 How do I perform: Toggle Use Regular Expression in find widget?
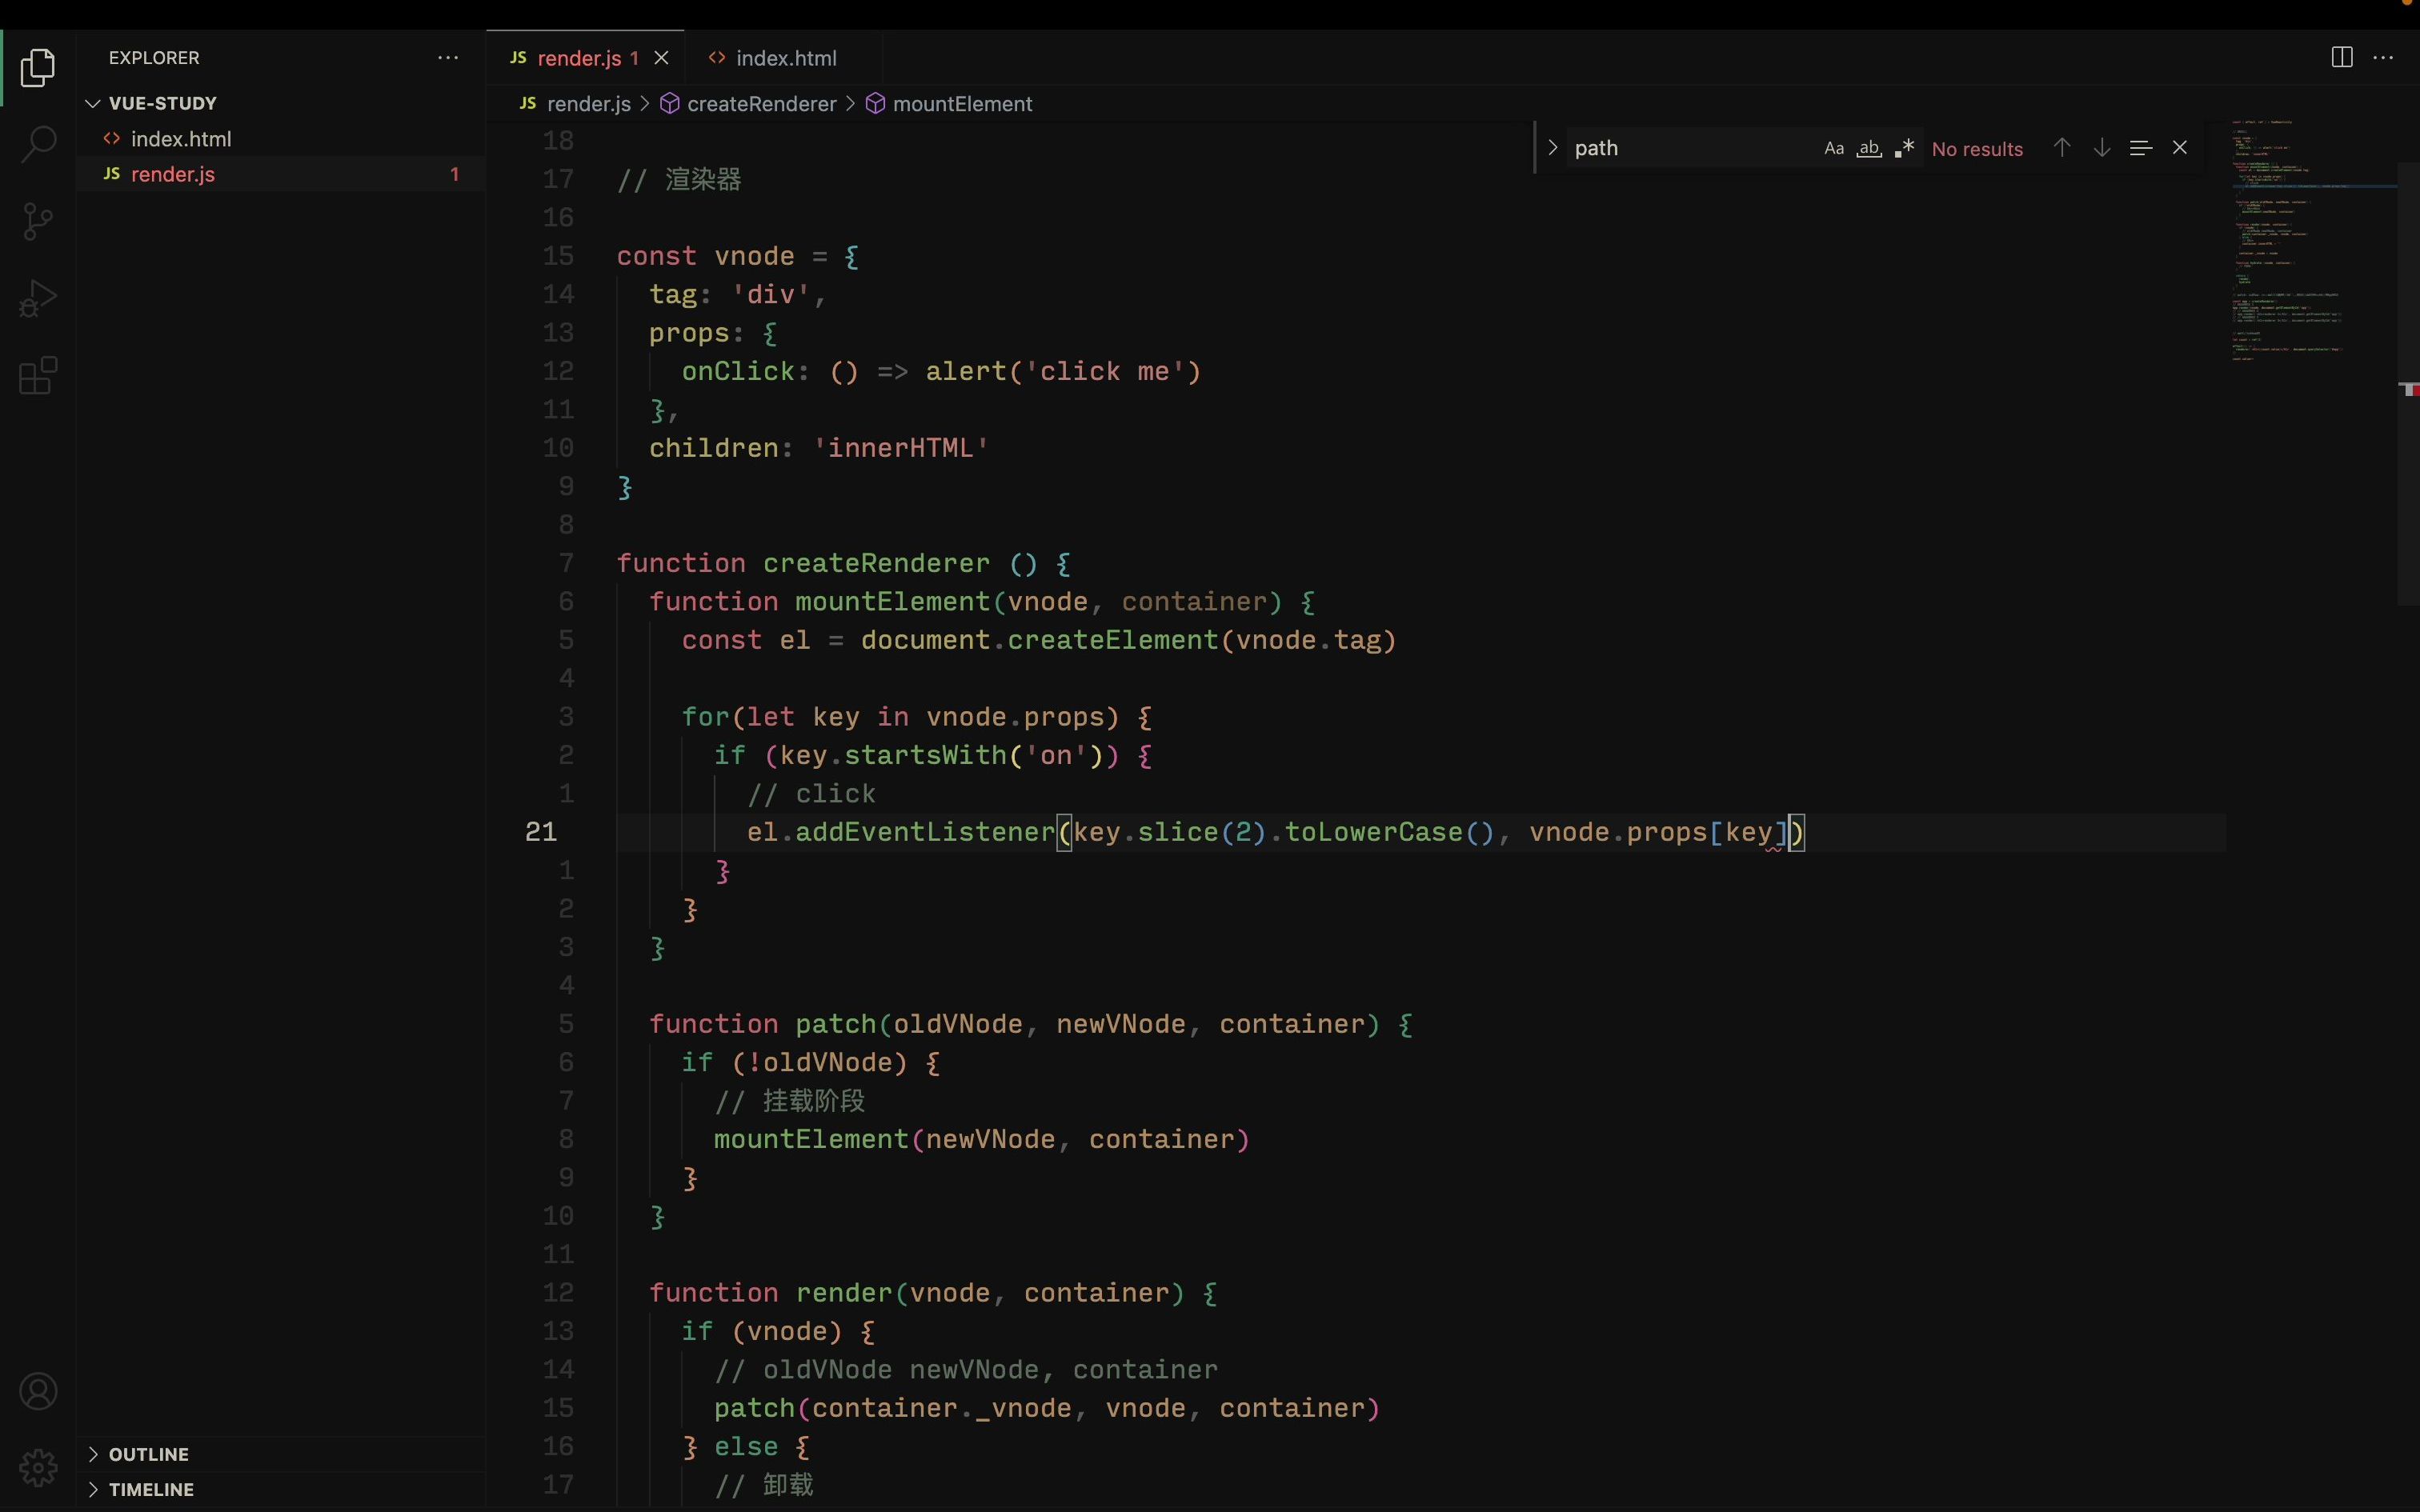click(1904, 148)
